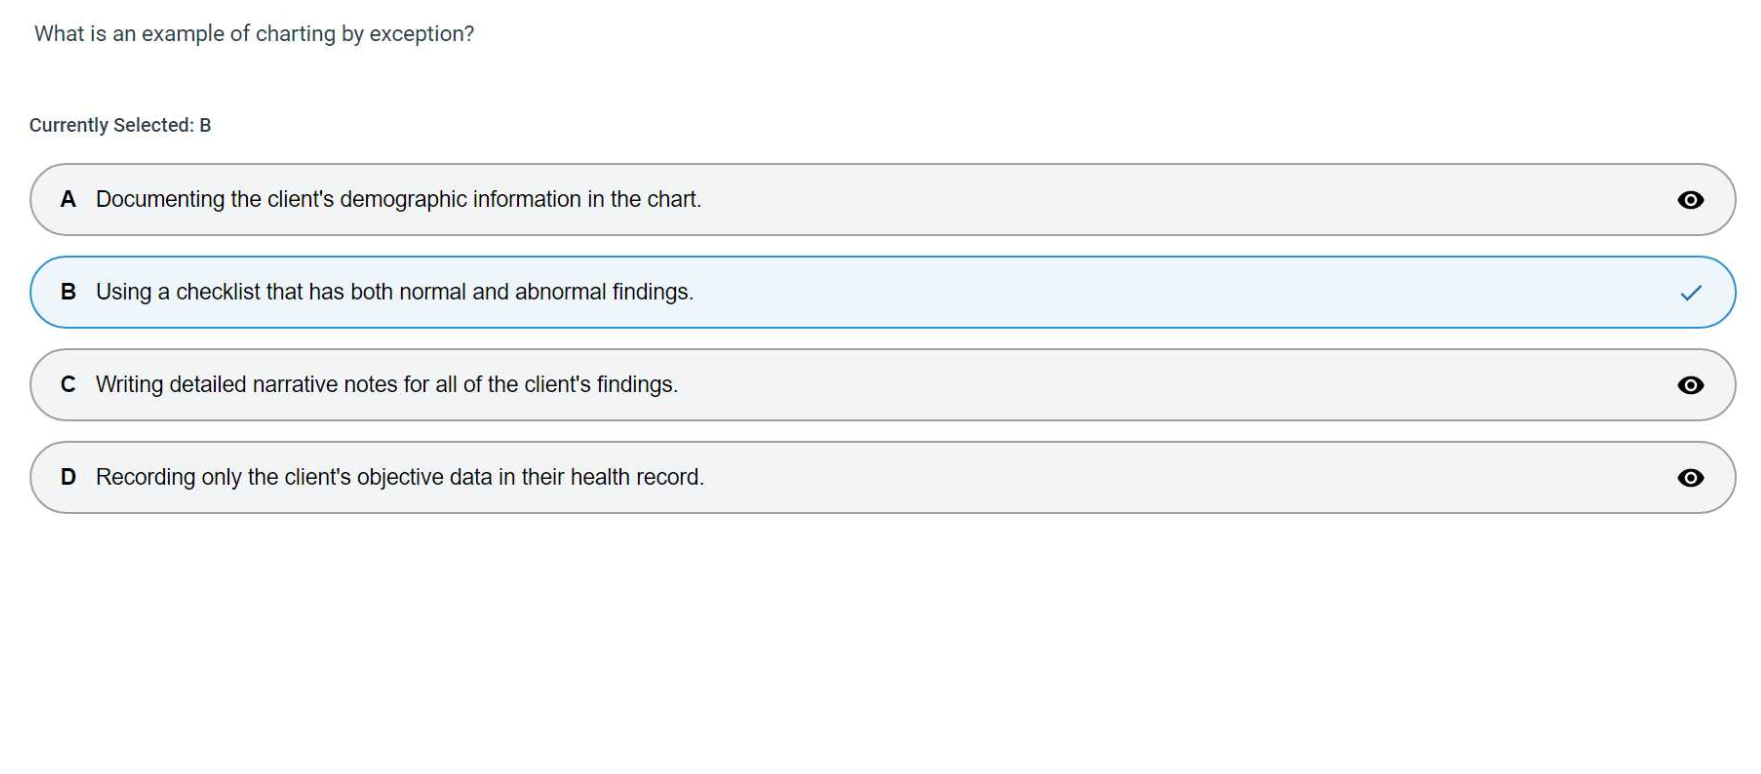
Task: Click the word "exception?" in the question
Action: point(421,34)
